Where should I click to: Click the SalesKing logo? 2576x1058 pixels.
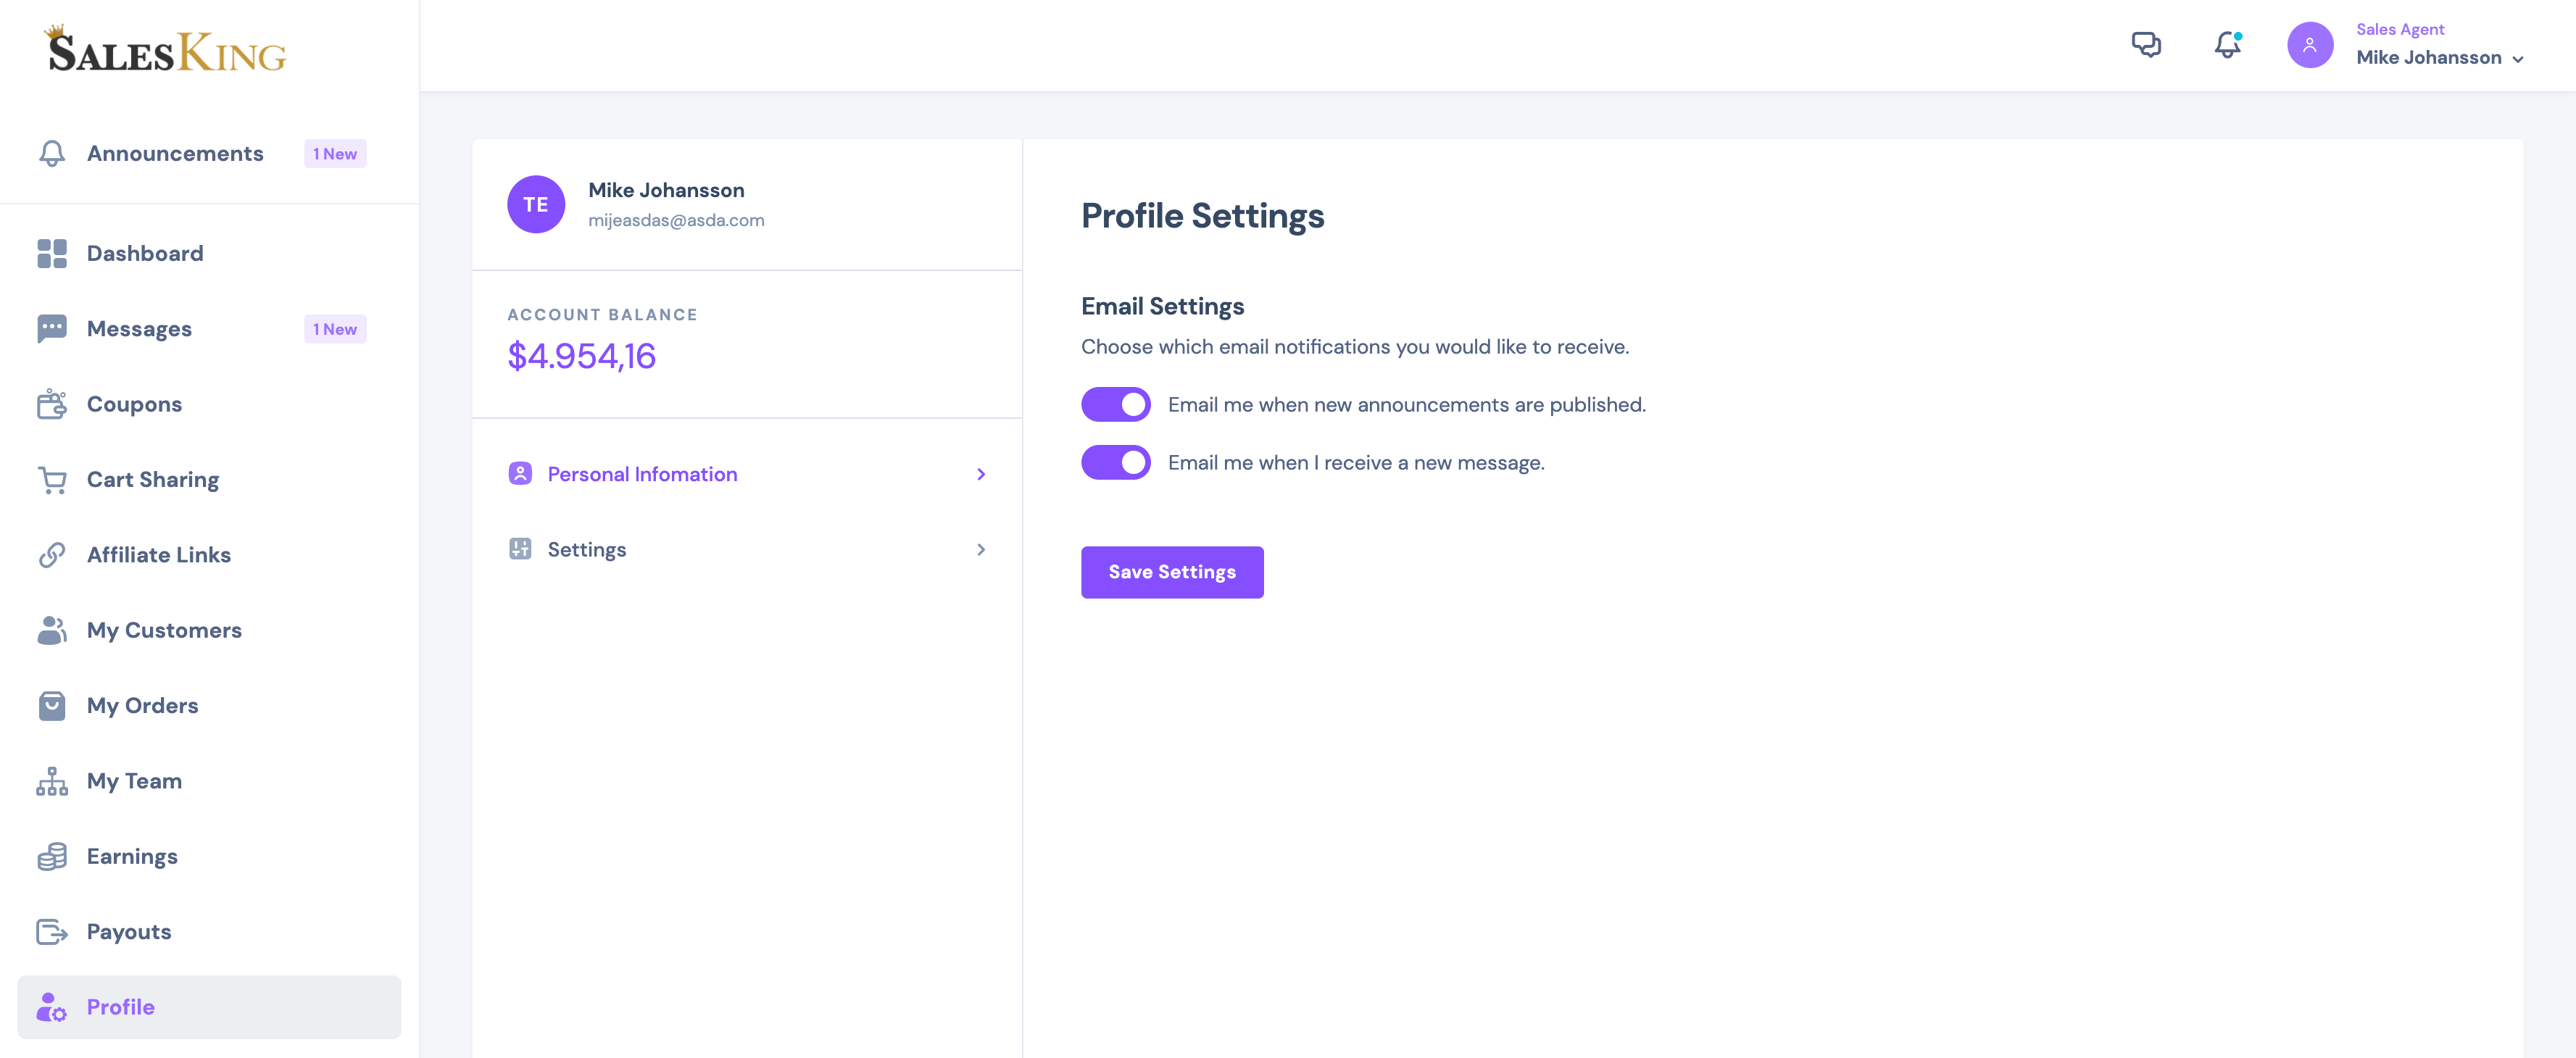click(x=166, y=50)
